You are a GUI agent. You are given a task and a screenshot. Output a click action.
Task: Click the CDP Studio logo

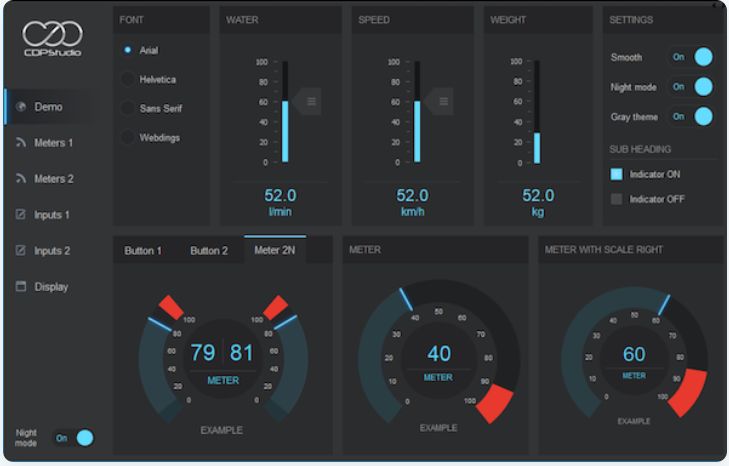(52, 38)
